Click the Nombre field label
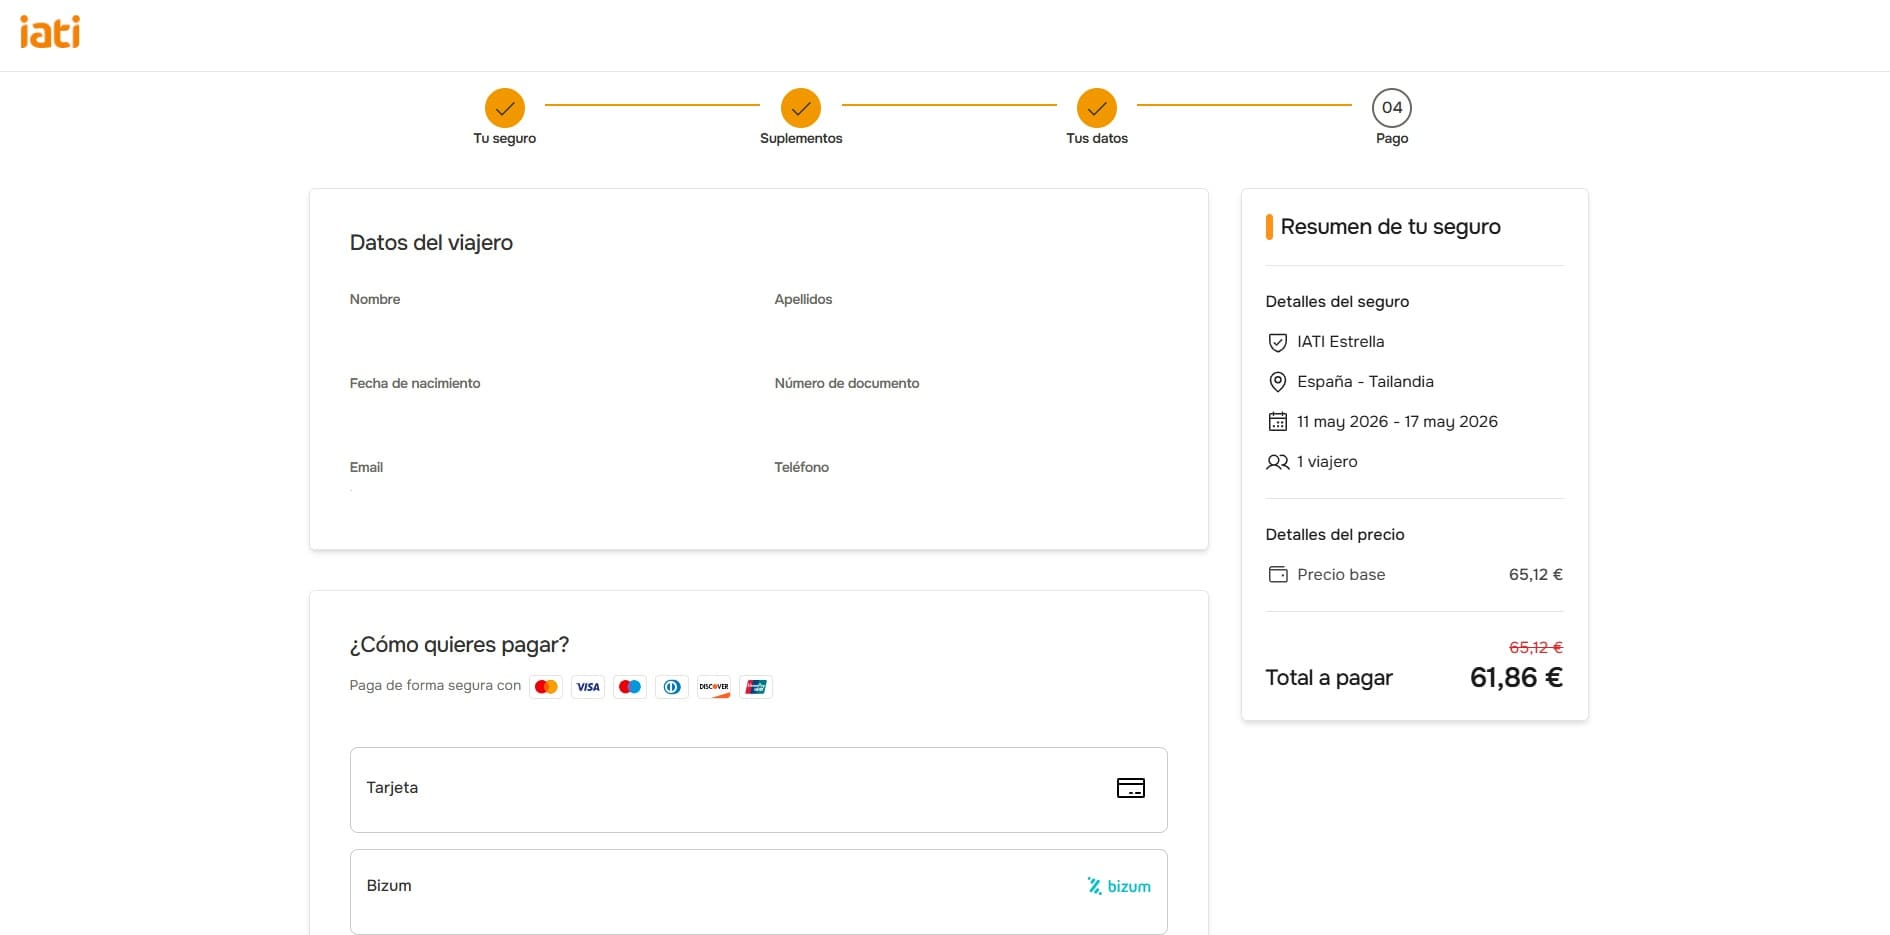 point(375,299)
